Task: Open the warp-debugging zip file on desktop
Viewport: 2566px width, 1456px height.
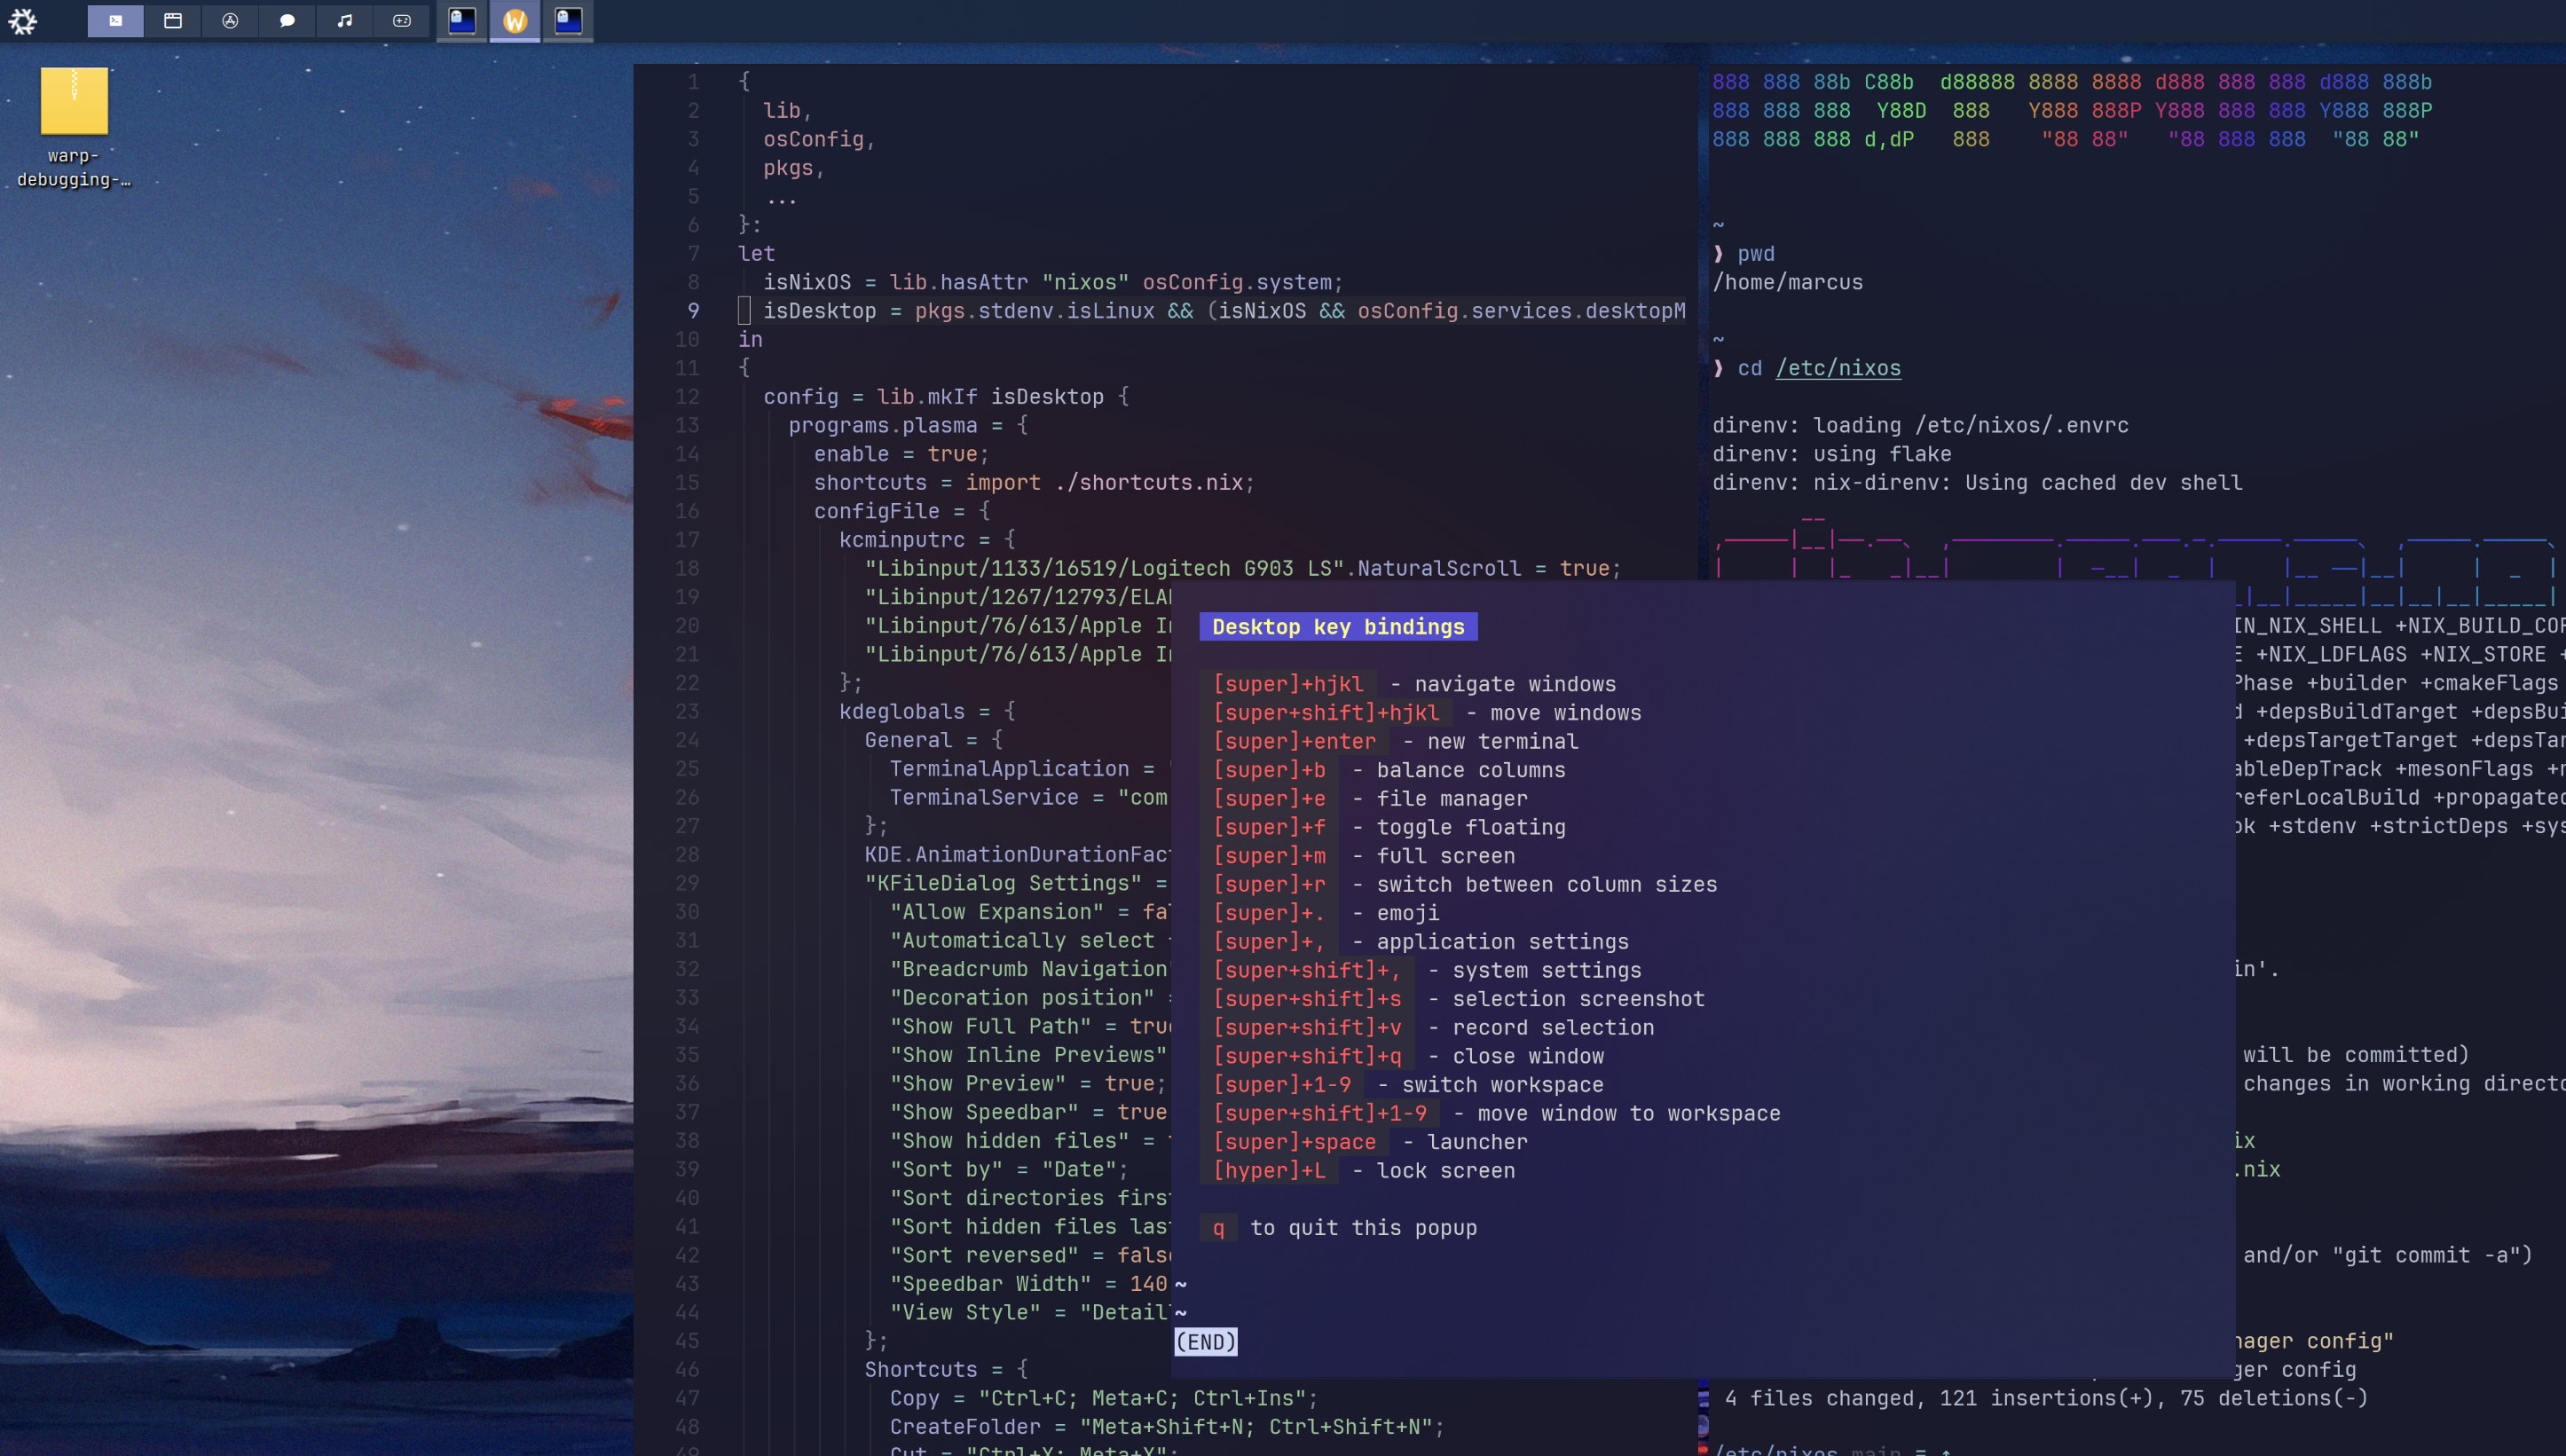Action: coord(74,102)
